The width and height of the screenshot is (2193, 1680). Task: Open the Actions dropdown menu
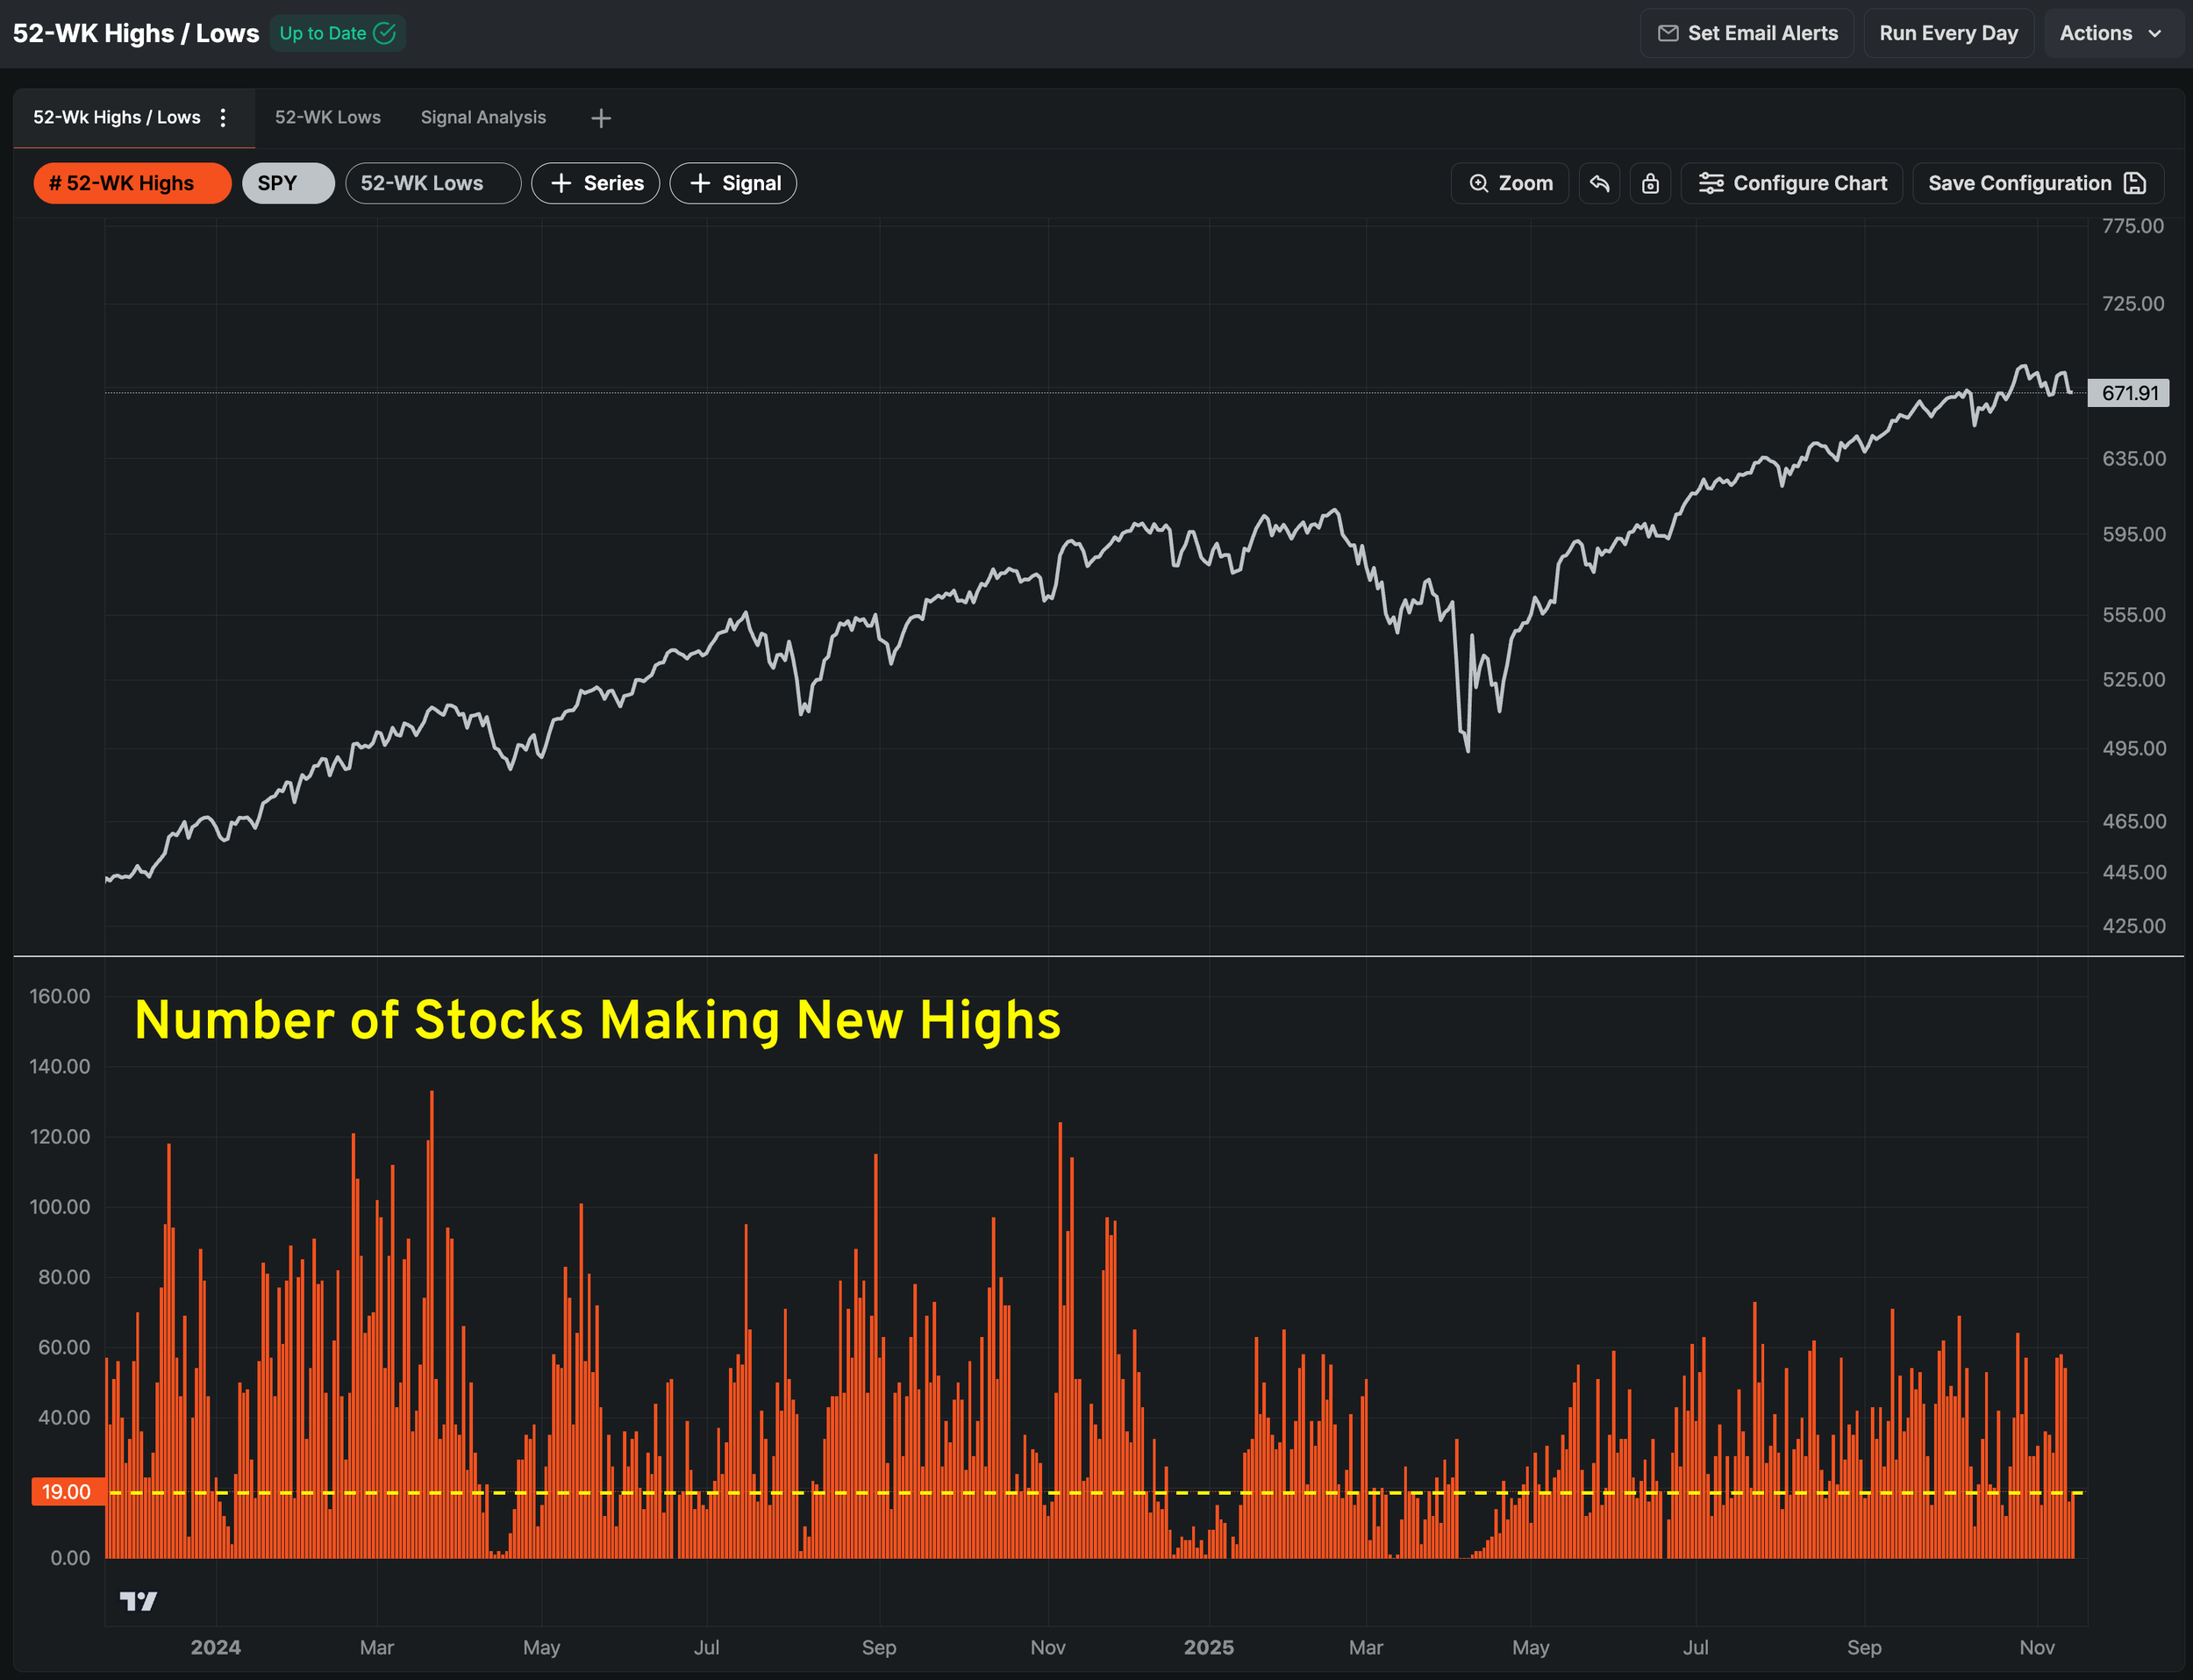[2110, 33]
